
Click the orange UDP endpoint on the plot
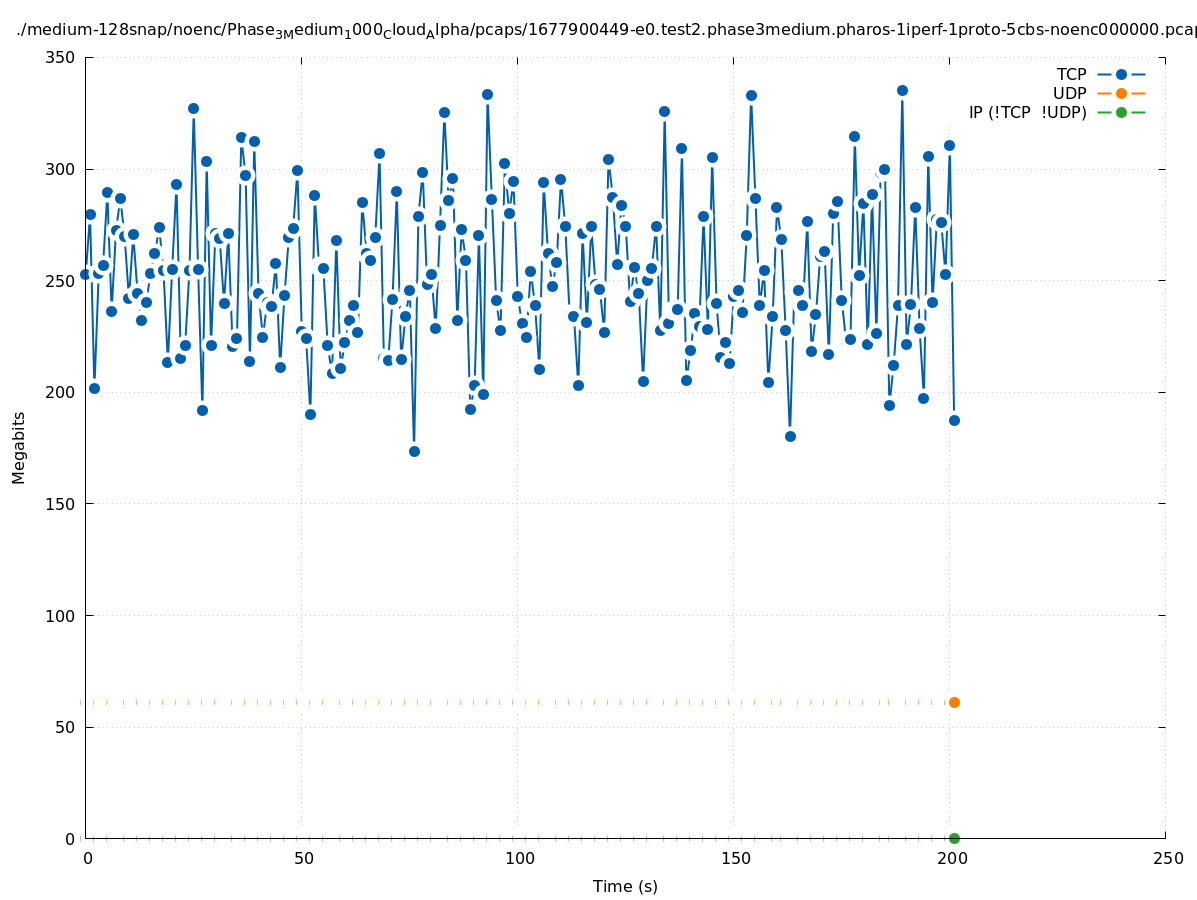954,702
